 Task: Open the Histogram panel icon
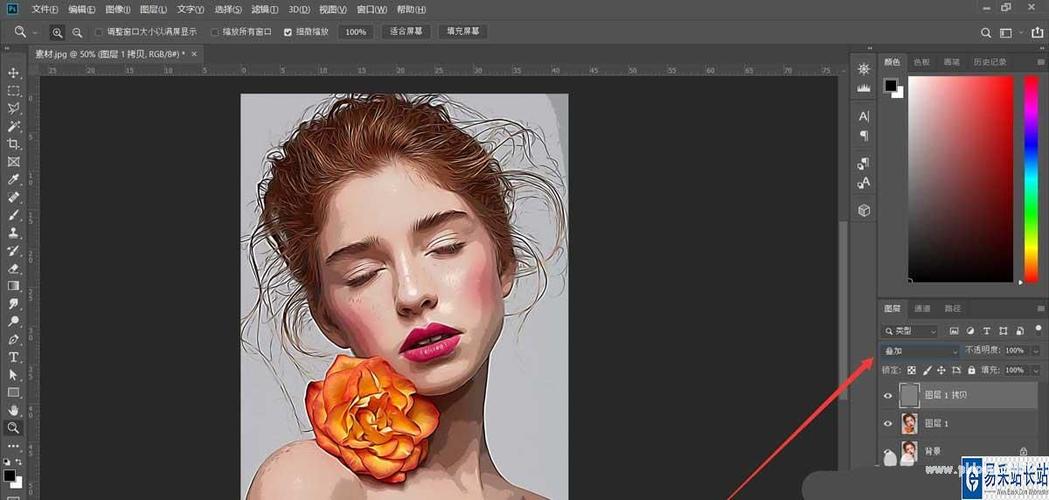click(x=864, y=88)
